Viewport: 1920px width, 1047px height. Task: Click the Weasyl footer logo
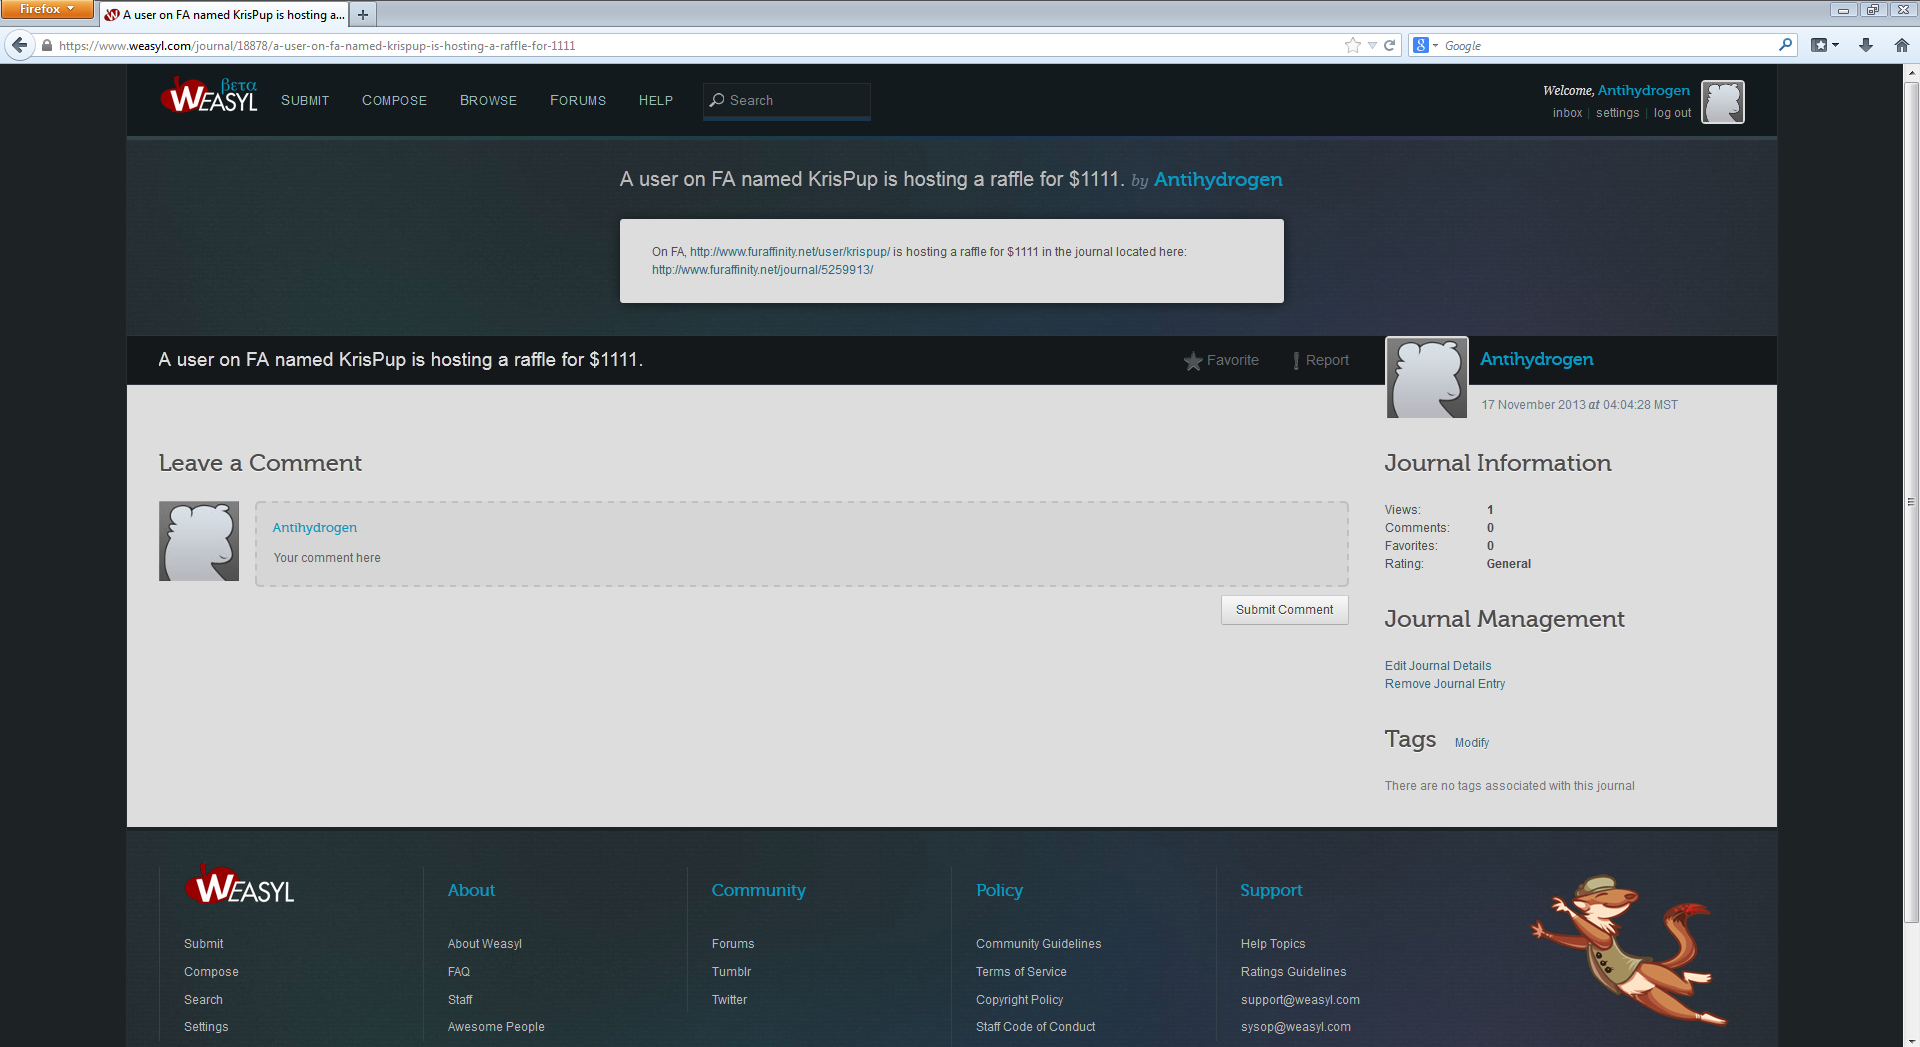[239, 885]
